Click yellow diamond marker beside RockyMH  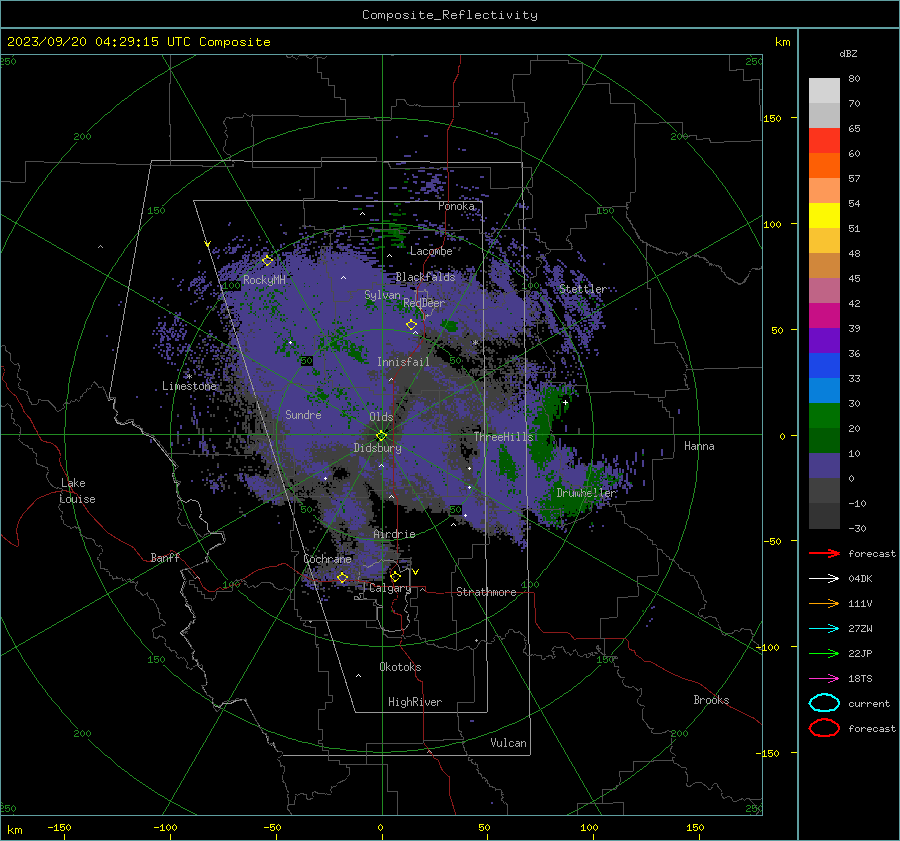tap(267, 261)
